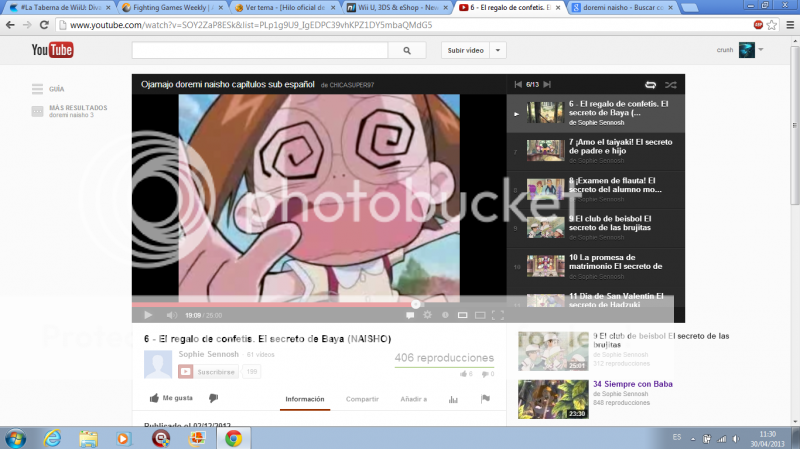
Task: Click the browser address bar URL
Action: tap(251, 24)
